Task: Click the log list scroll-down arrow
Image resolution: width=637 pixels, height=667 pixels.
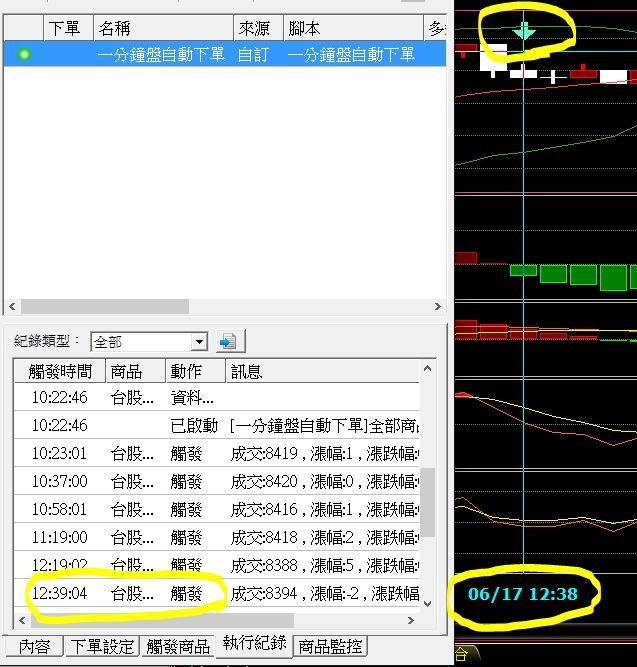Action: [428, 603]
